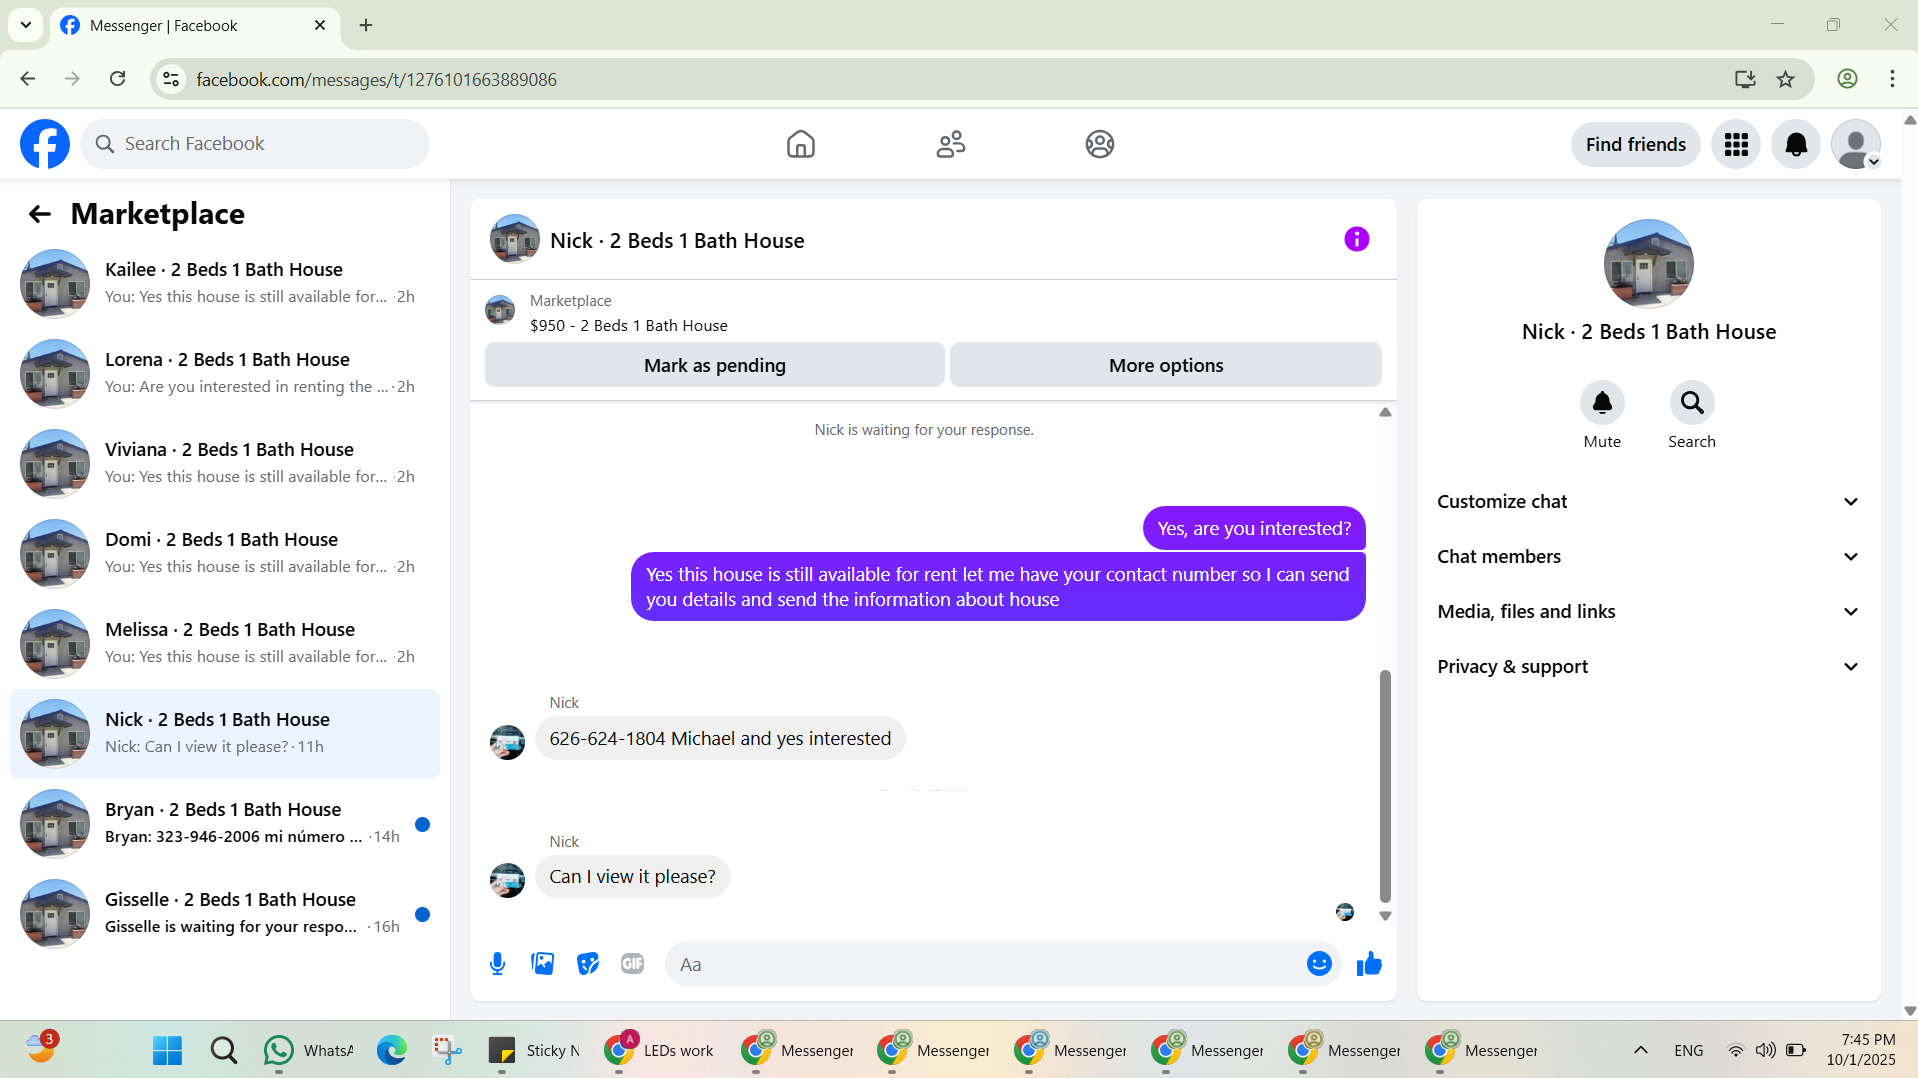Open Chrome profile icon
The width and height of the screenshot is (1918, 1078).
1847,79
